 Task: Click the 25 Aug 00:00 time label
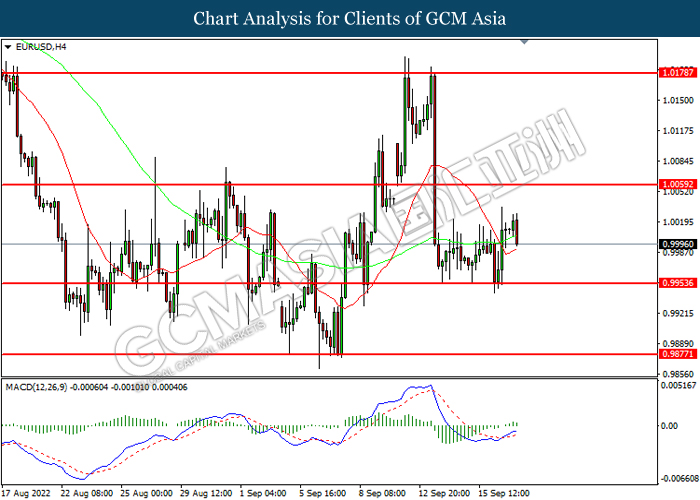[x=146, y=493]
